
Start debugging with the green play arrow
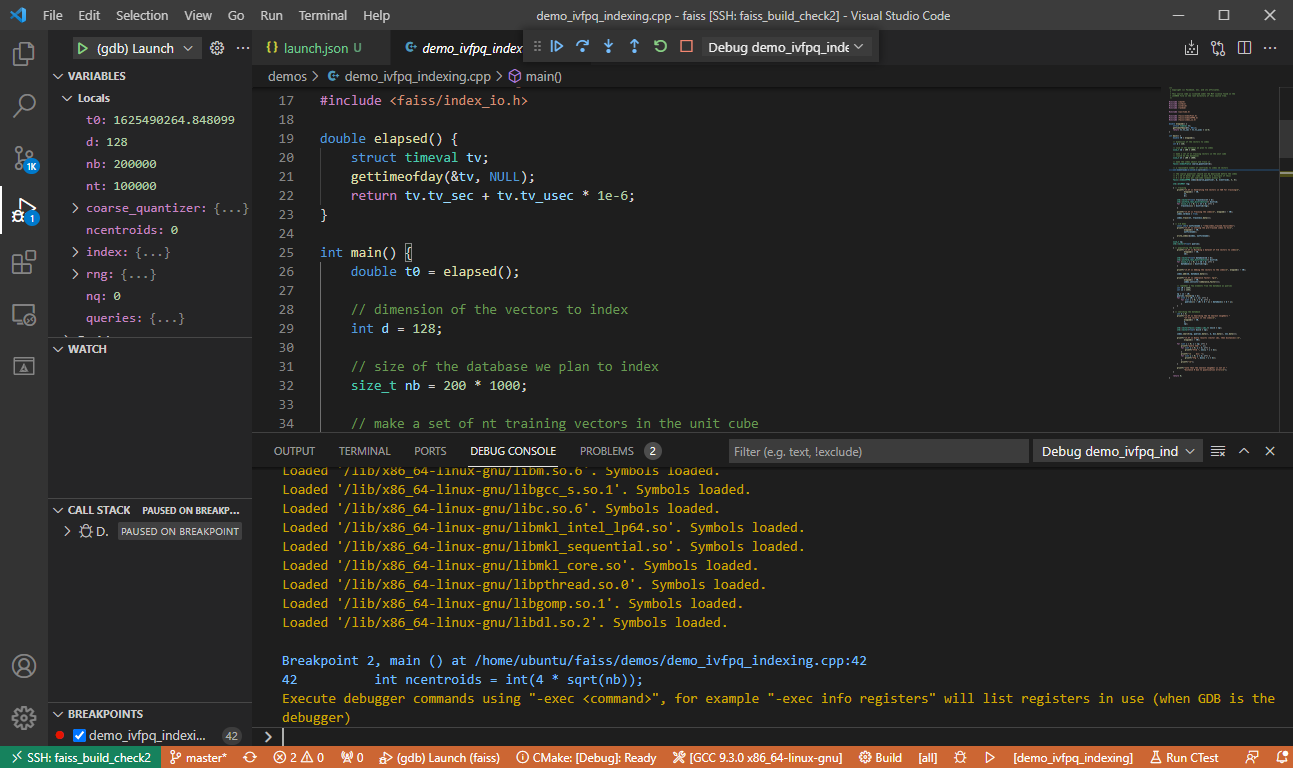point(83,48)
